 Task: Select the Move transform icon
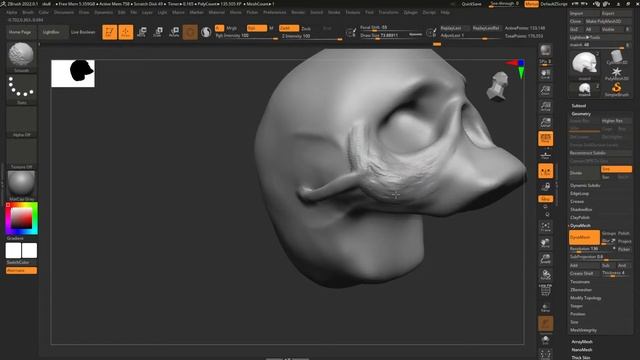(142, 32)
